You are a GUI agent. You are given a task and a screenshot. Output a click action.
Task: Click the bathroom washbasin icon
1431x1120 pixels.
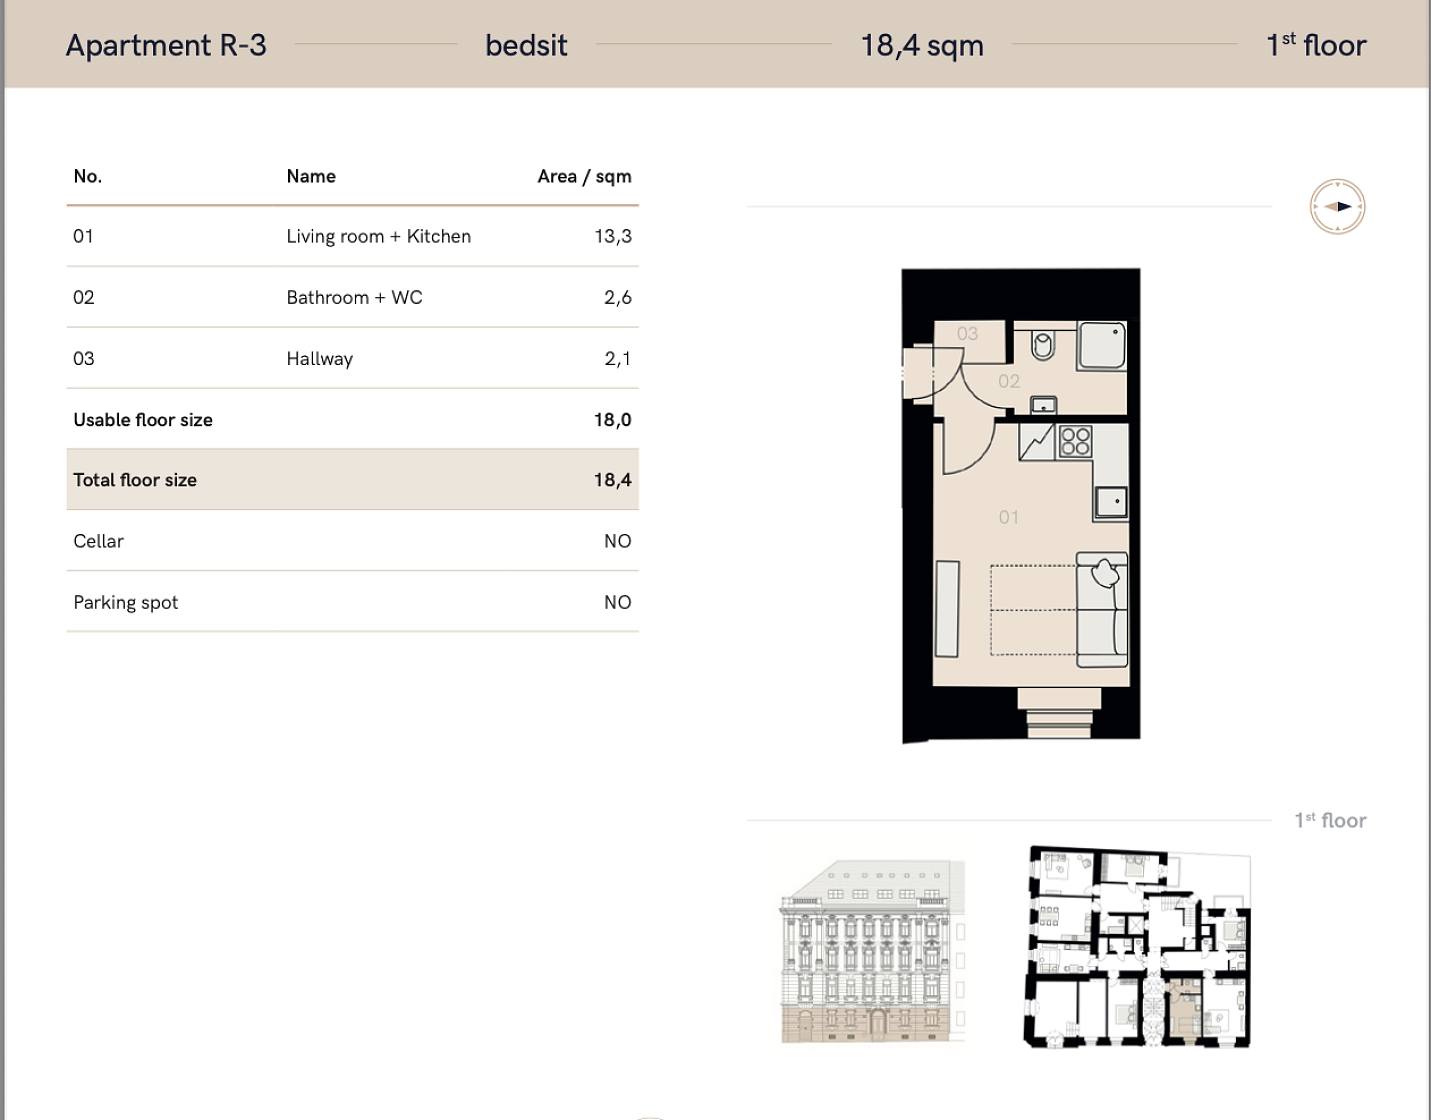[x=1043, y=405]
